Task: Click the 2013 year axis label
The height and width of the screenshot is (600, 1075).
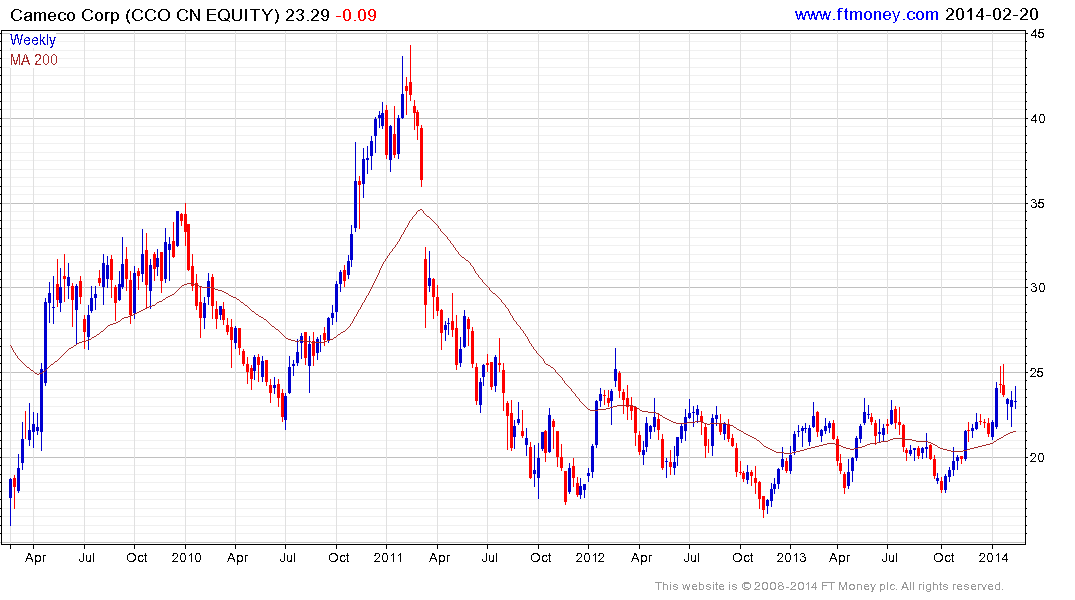Action: click(791, 557)
